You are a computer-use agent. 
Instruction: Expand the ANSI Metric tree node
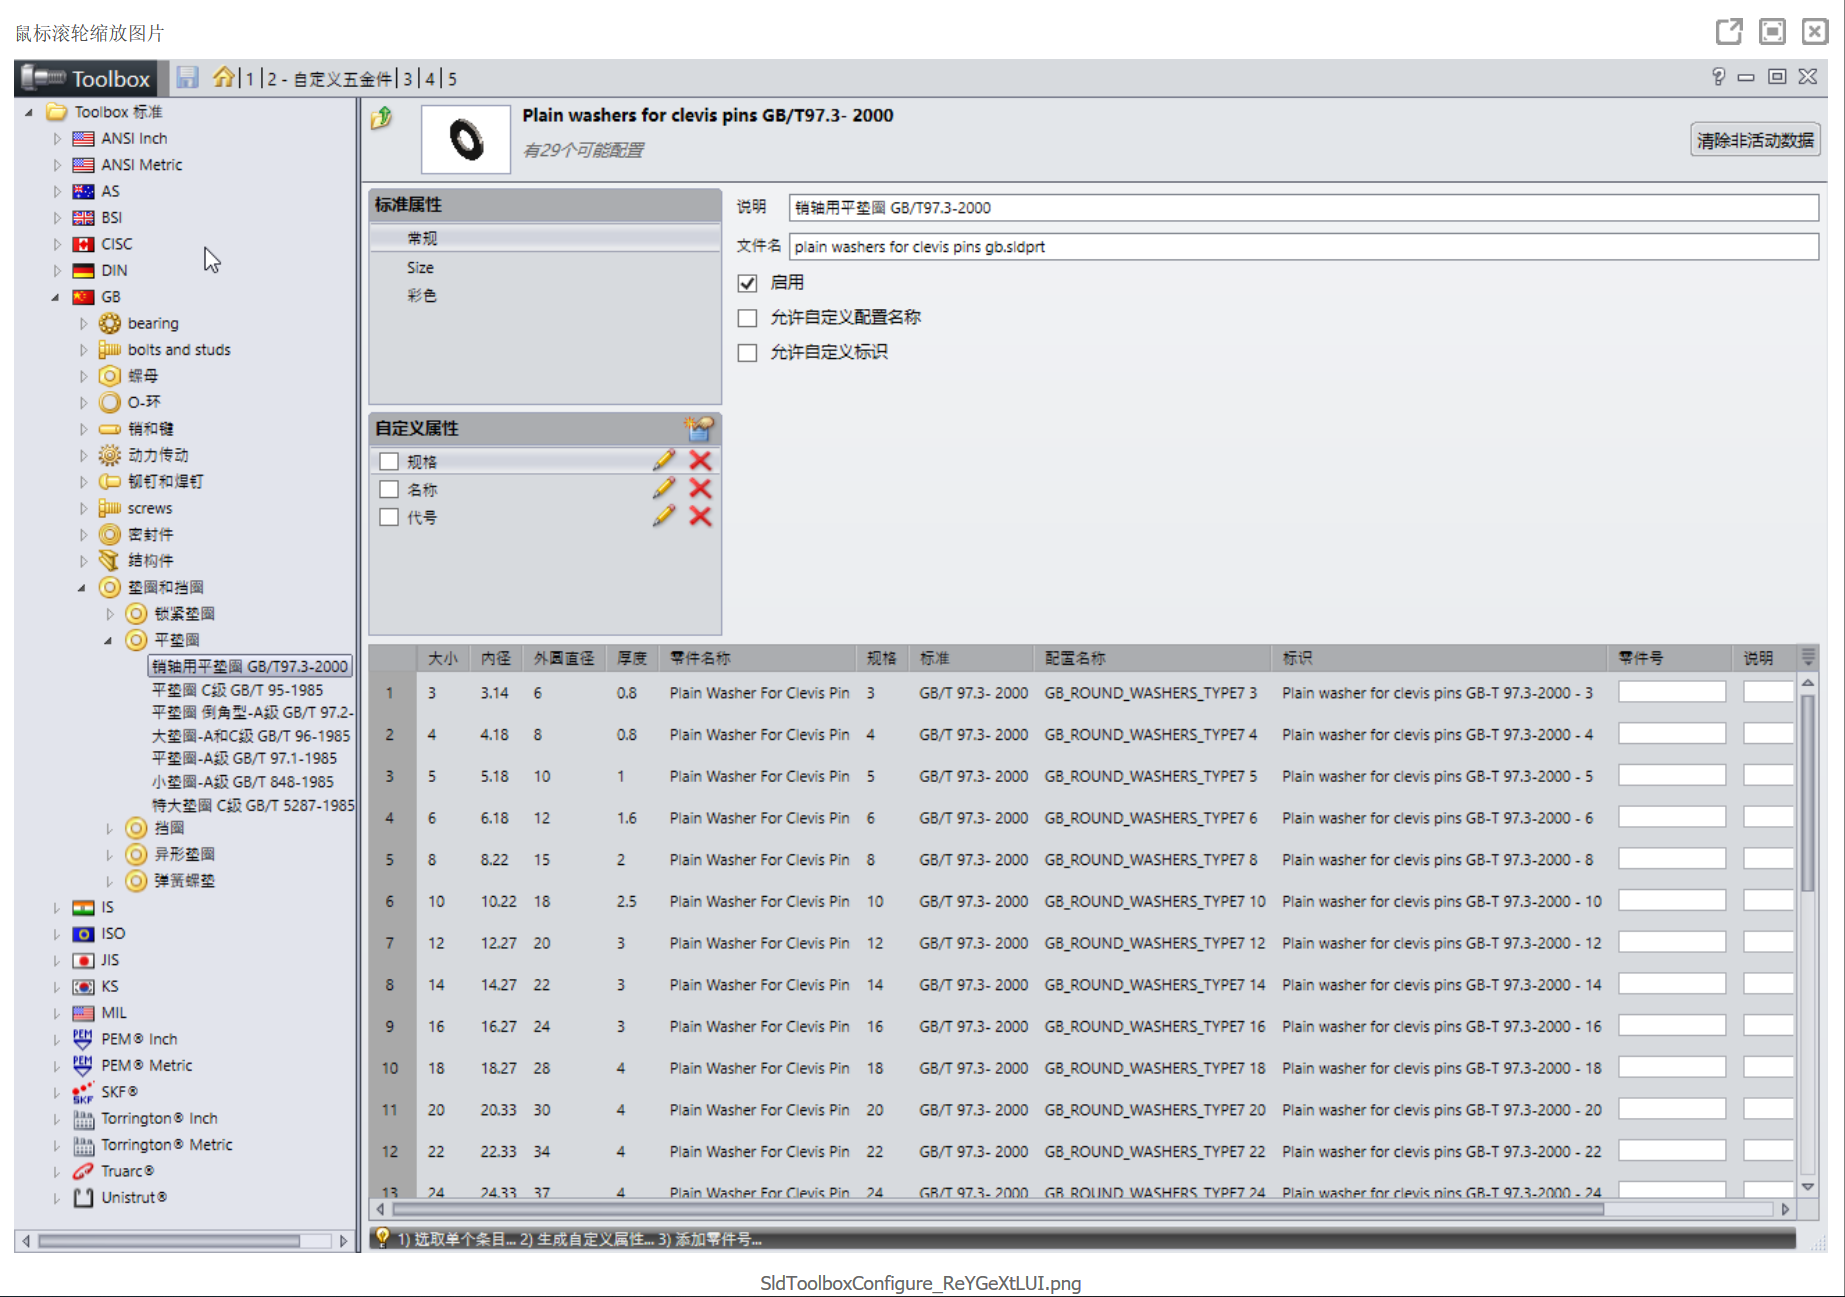point(57,165)
